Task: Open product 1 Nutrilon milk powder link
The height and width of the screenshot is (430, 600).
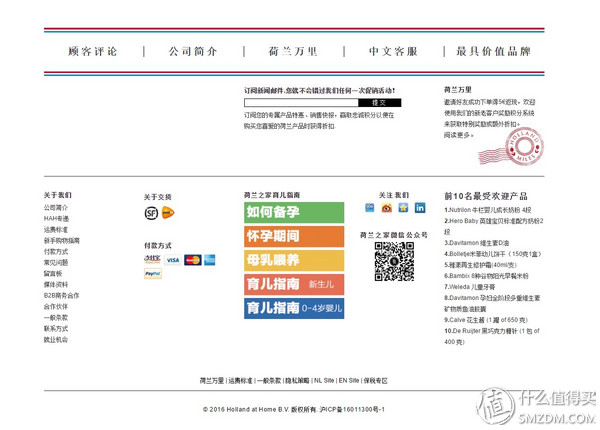Action: coord(488,210)
